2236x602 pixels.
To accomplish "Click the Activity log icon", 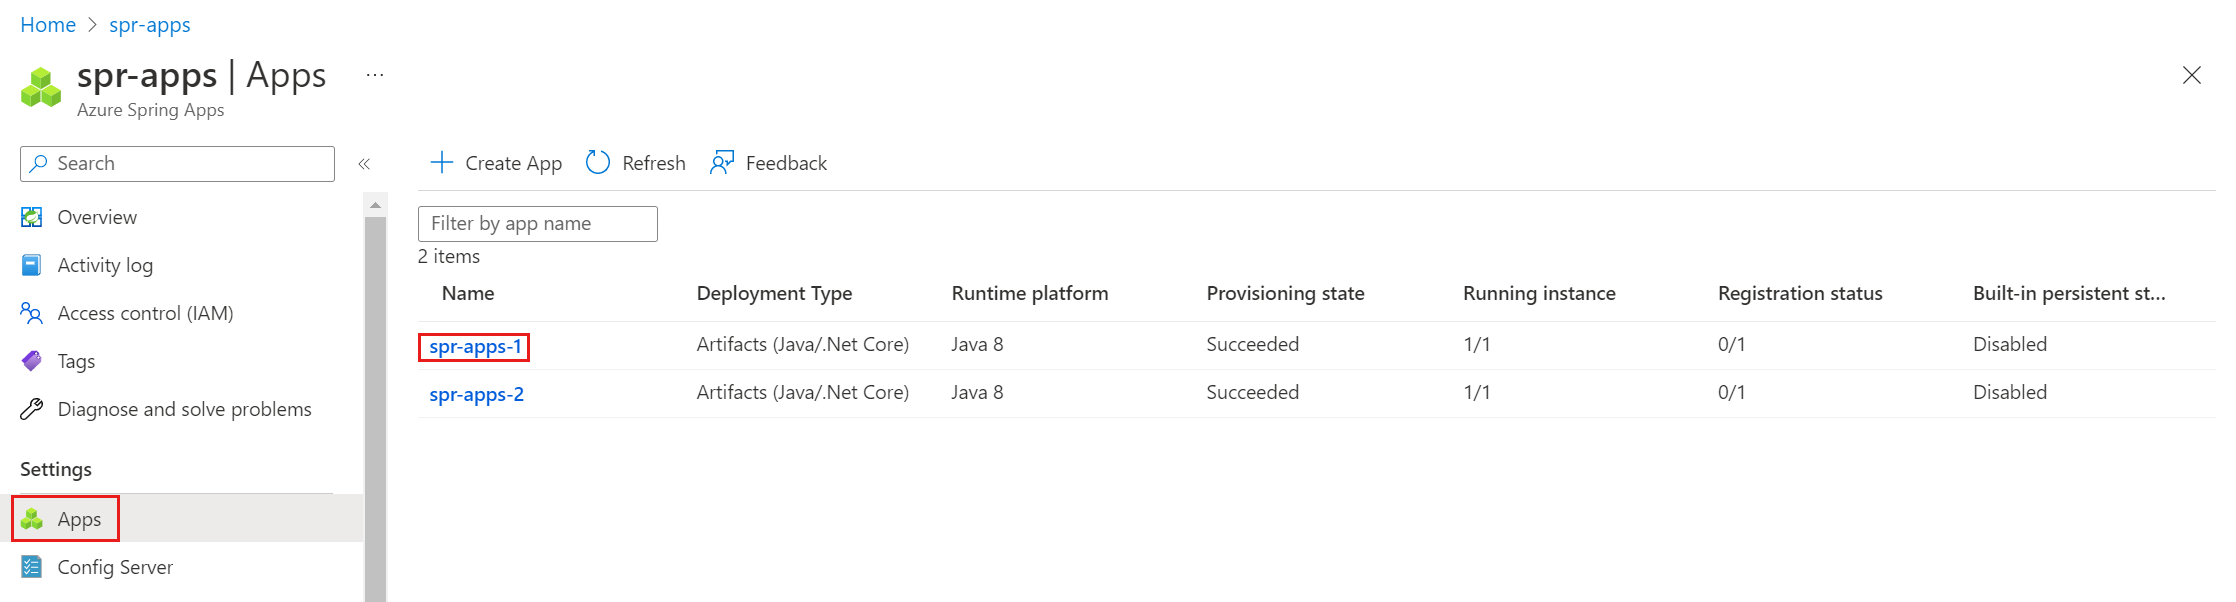I will (x=32, y=265).
